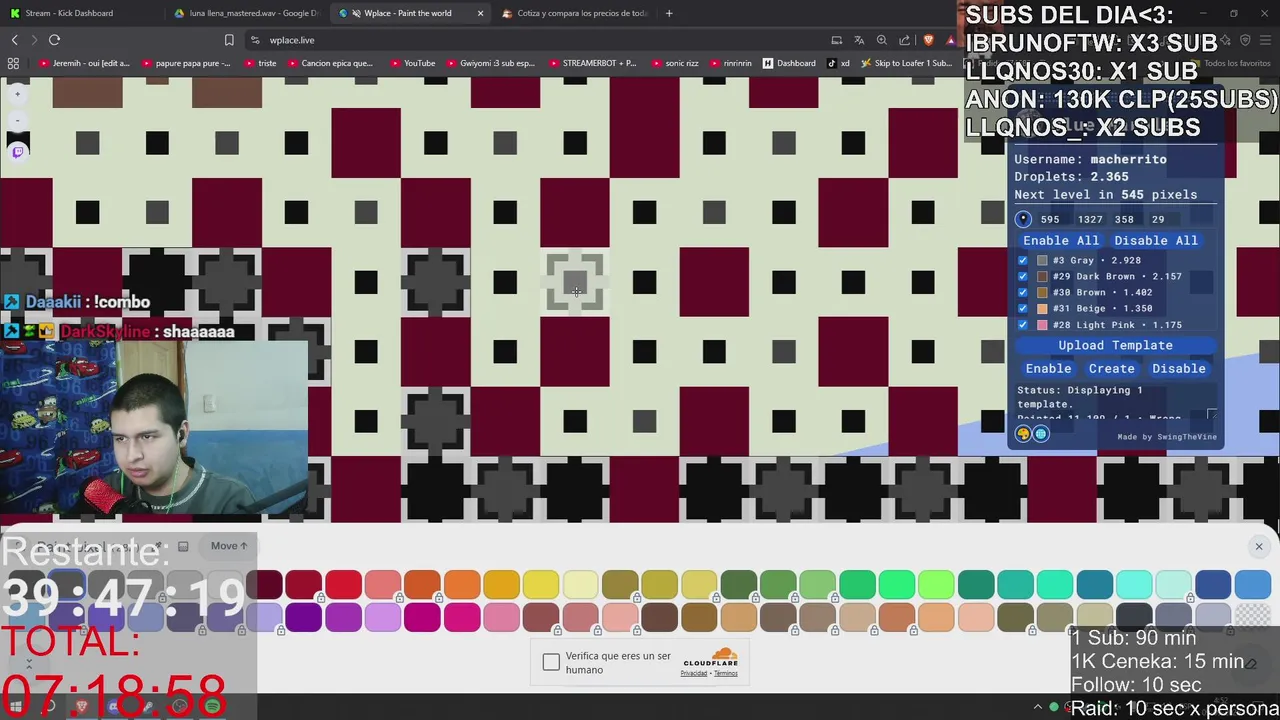Viewport: 1280px width, 720px height.
Task: Open the Cotiza y compara los precios tab
Action: point(574,13)
